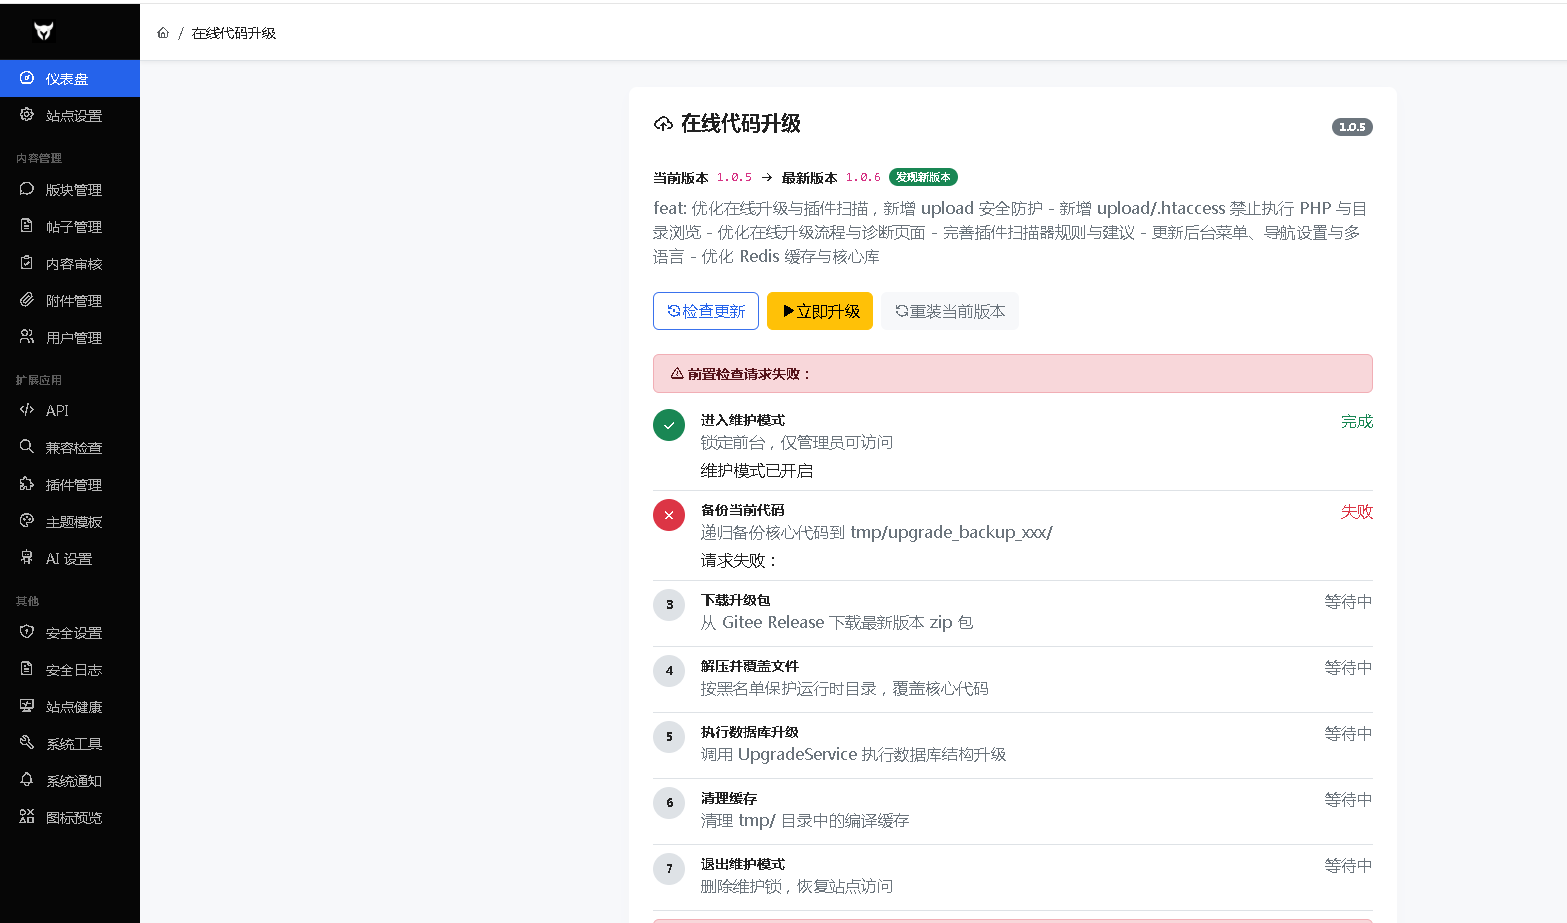
Task: Click step number 3 circle of 下载升级包
Action: pos(669,605)
